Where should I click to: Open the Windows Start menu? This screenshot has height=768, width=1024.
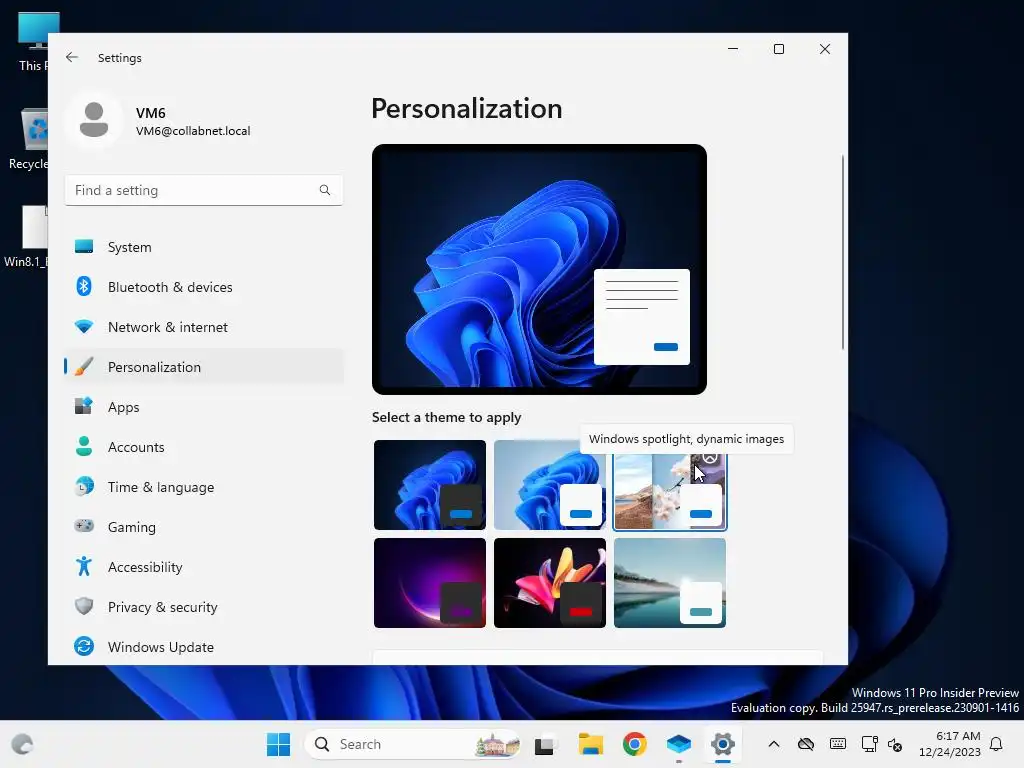click(278, 744)
